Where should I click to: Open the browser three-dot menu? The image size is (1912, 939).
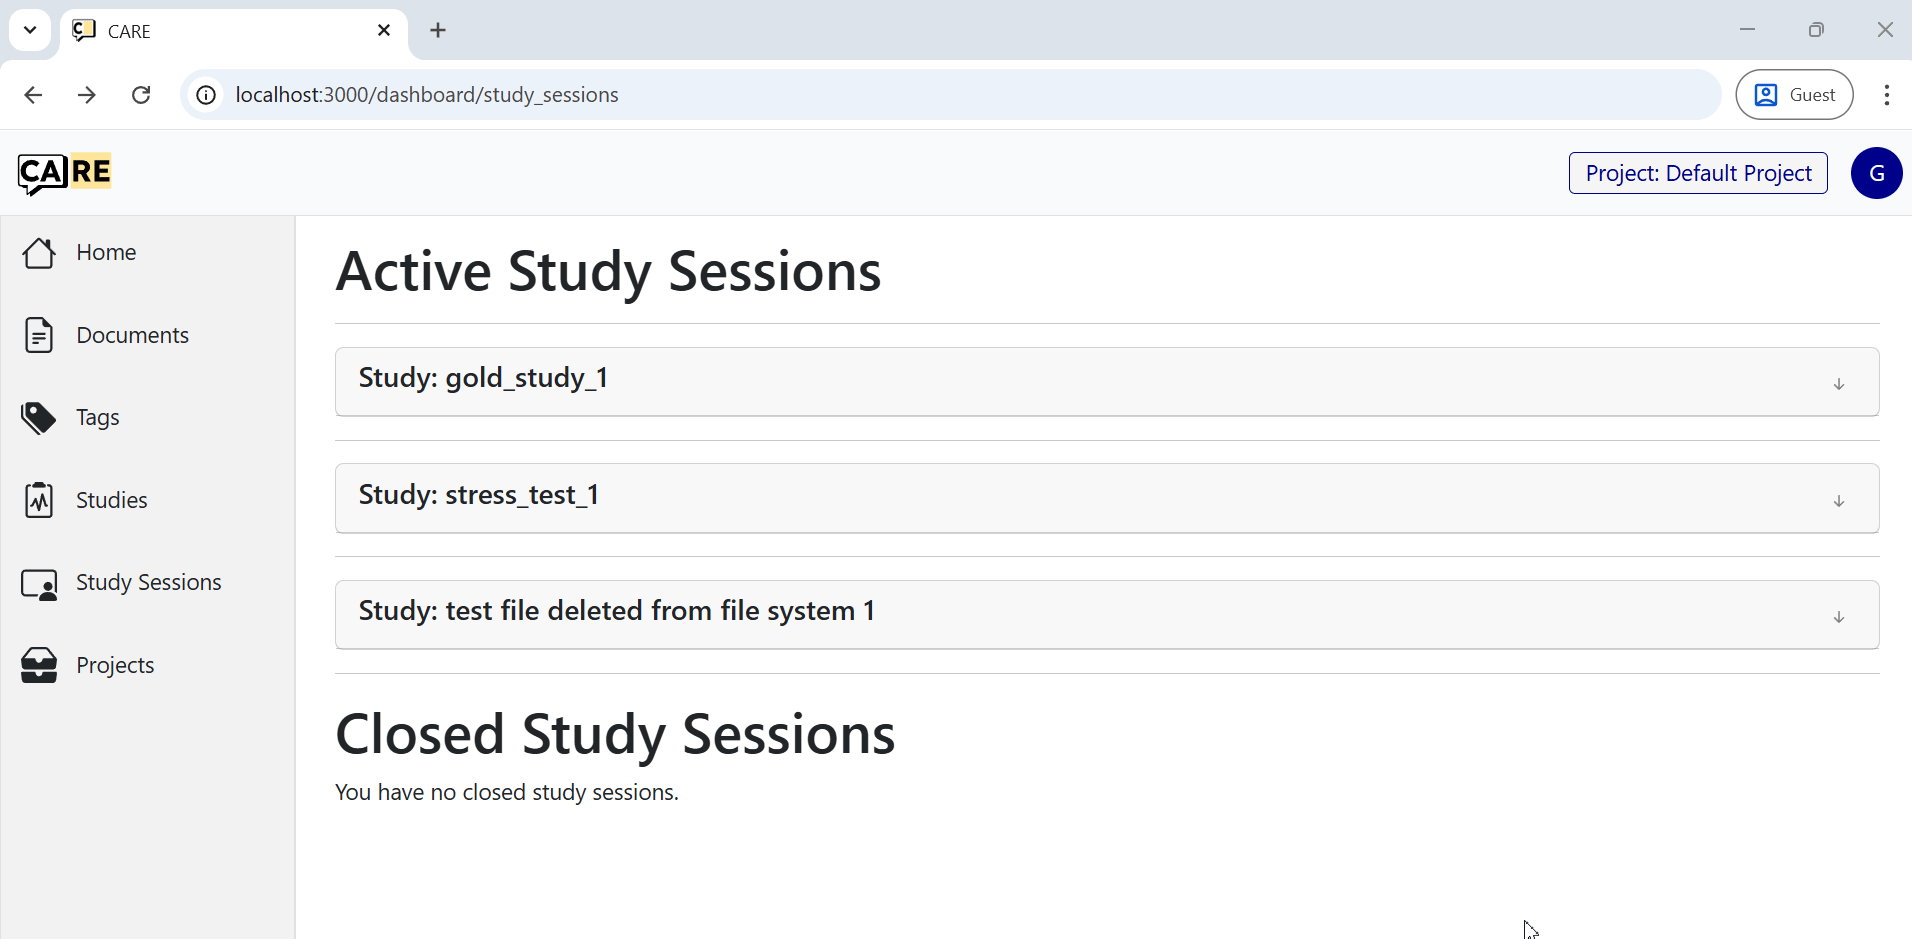1886,95
